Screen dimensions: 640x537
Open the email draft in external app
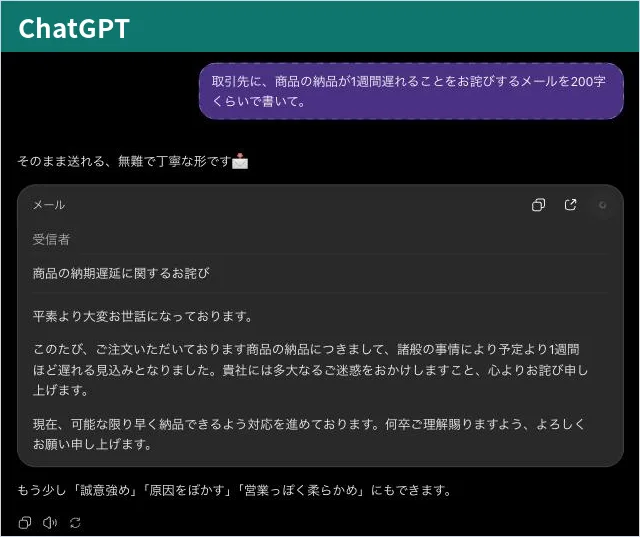coord(570,204)
